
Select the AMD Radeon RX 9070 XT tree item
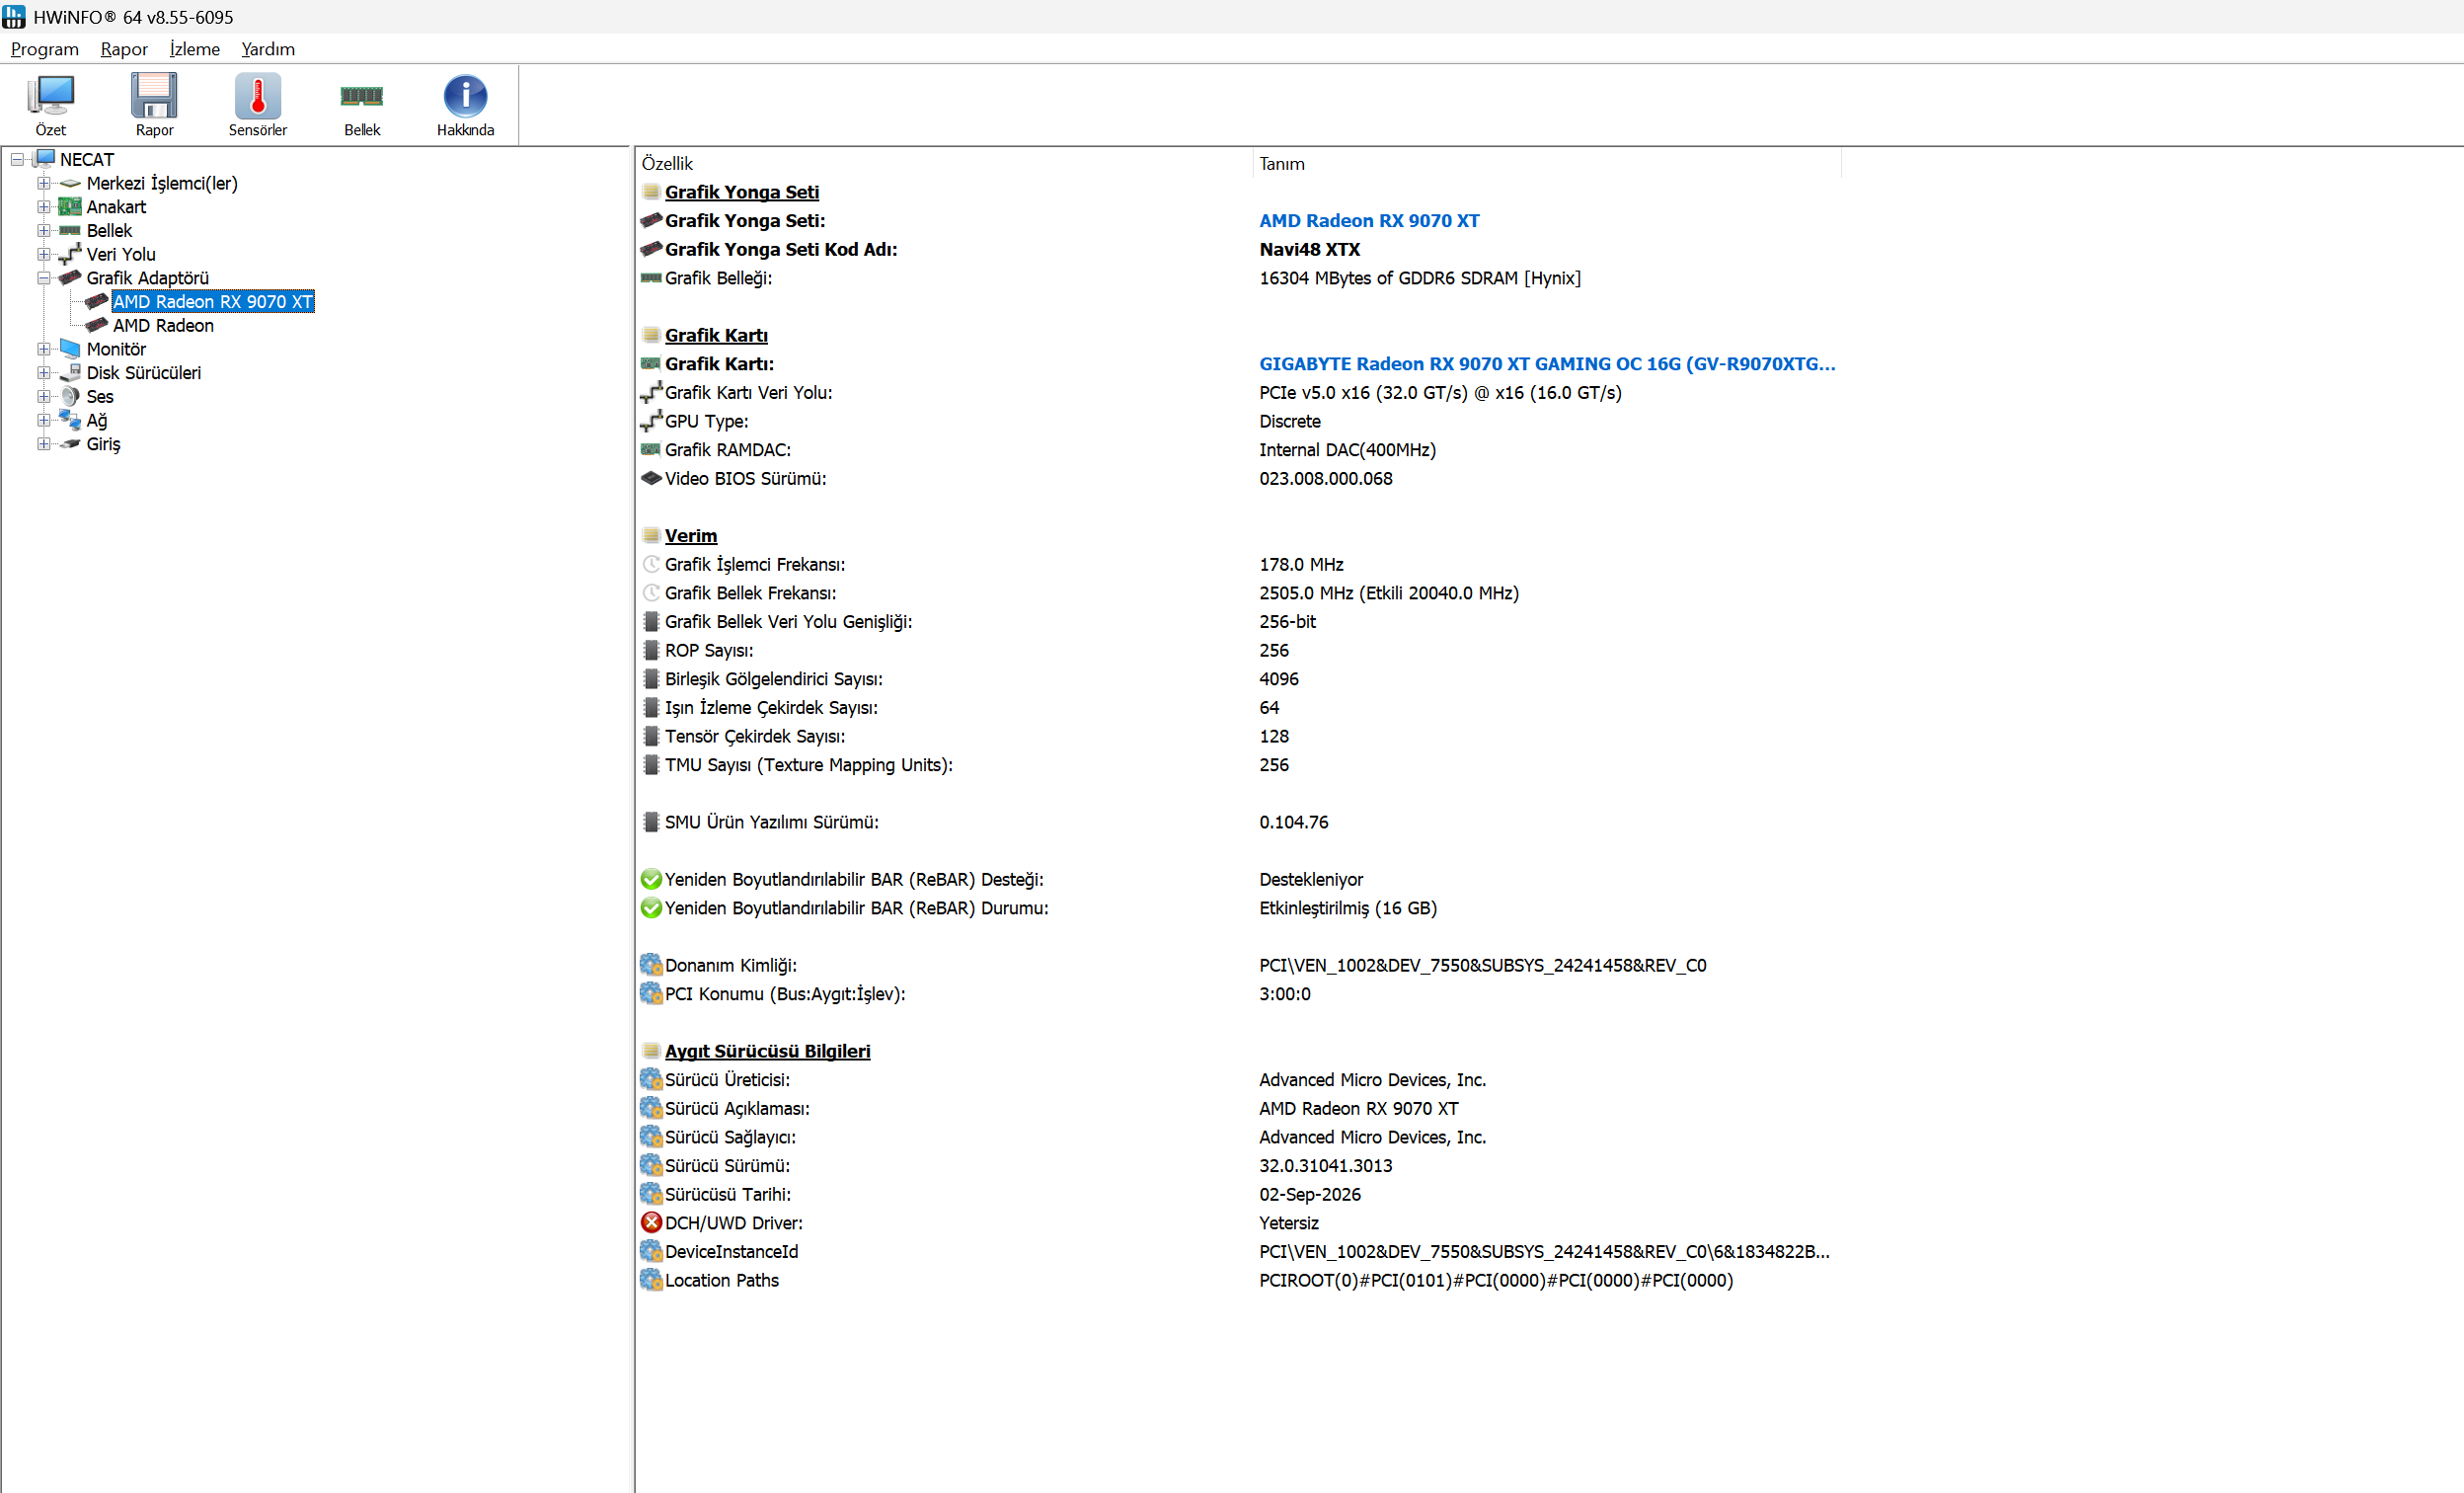[x=213, y=302]
